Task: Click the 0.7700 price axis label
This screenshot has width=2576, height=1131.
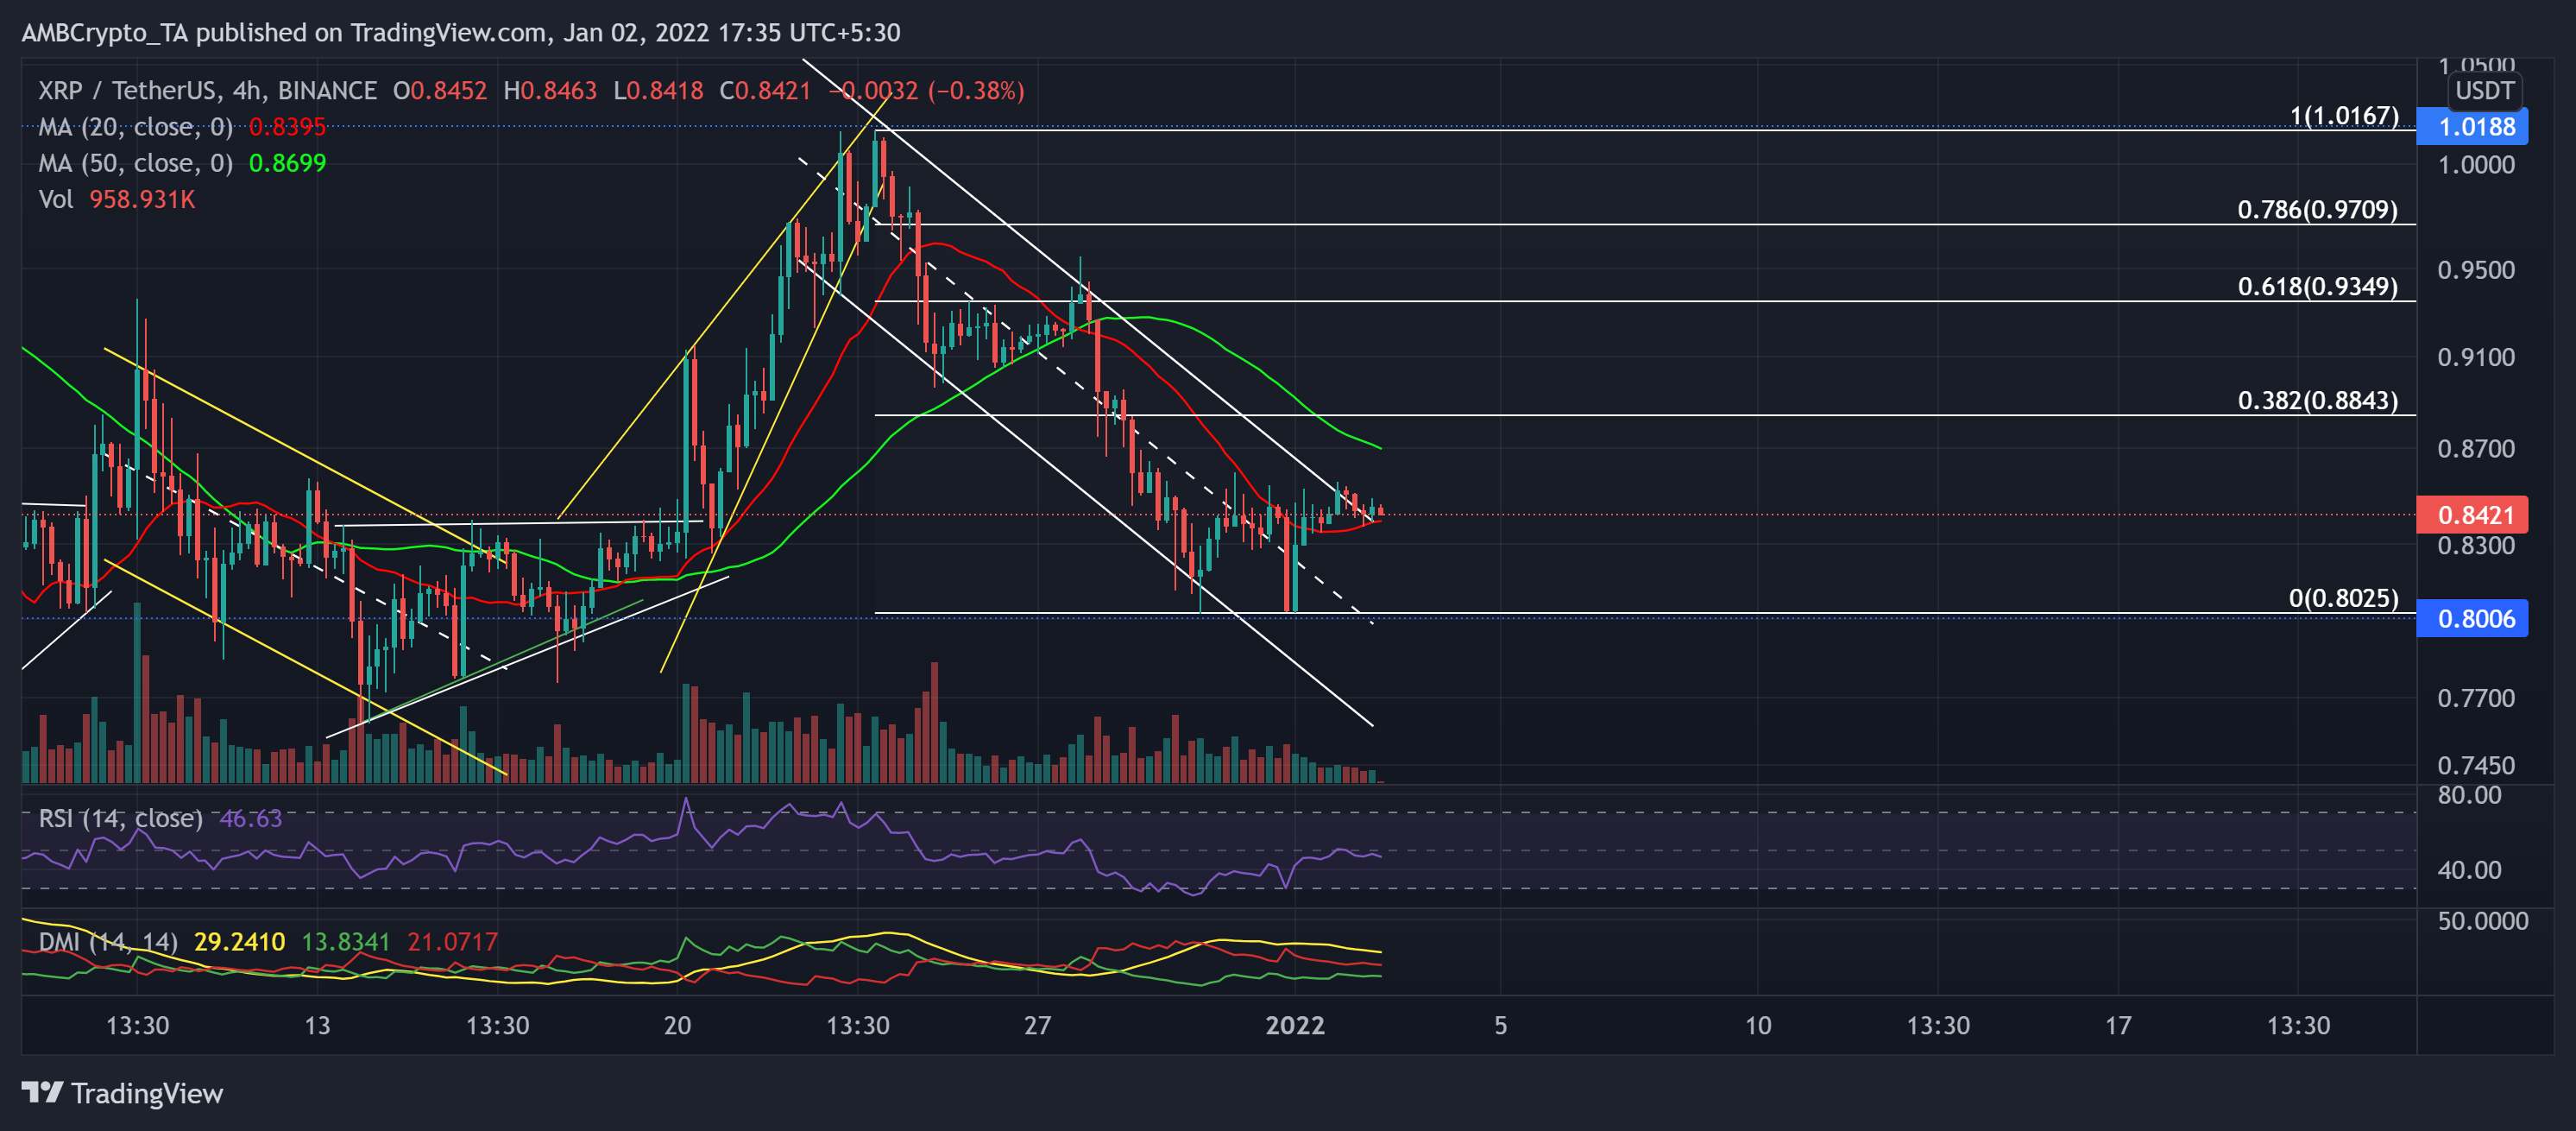Action: [2475, 698]
